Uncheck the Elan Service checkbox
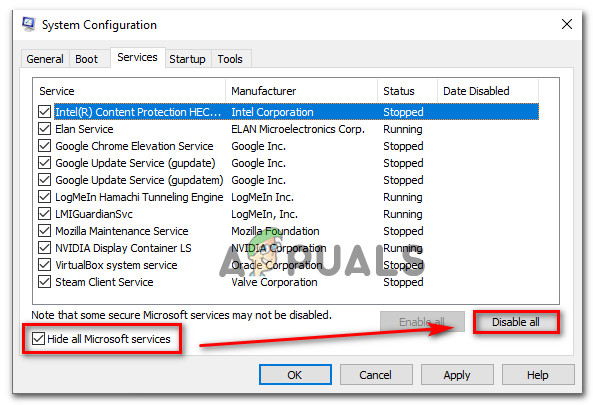Screen dimensions: 593x405 pyautogui.click(x=45, y=129)
